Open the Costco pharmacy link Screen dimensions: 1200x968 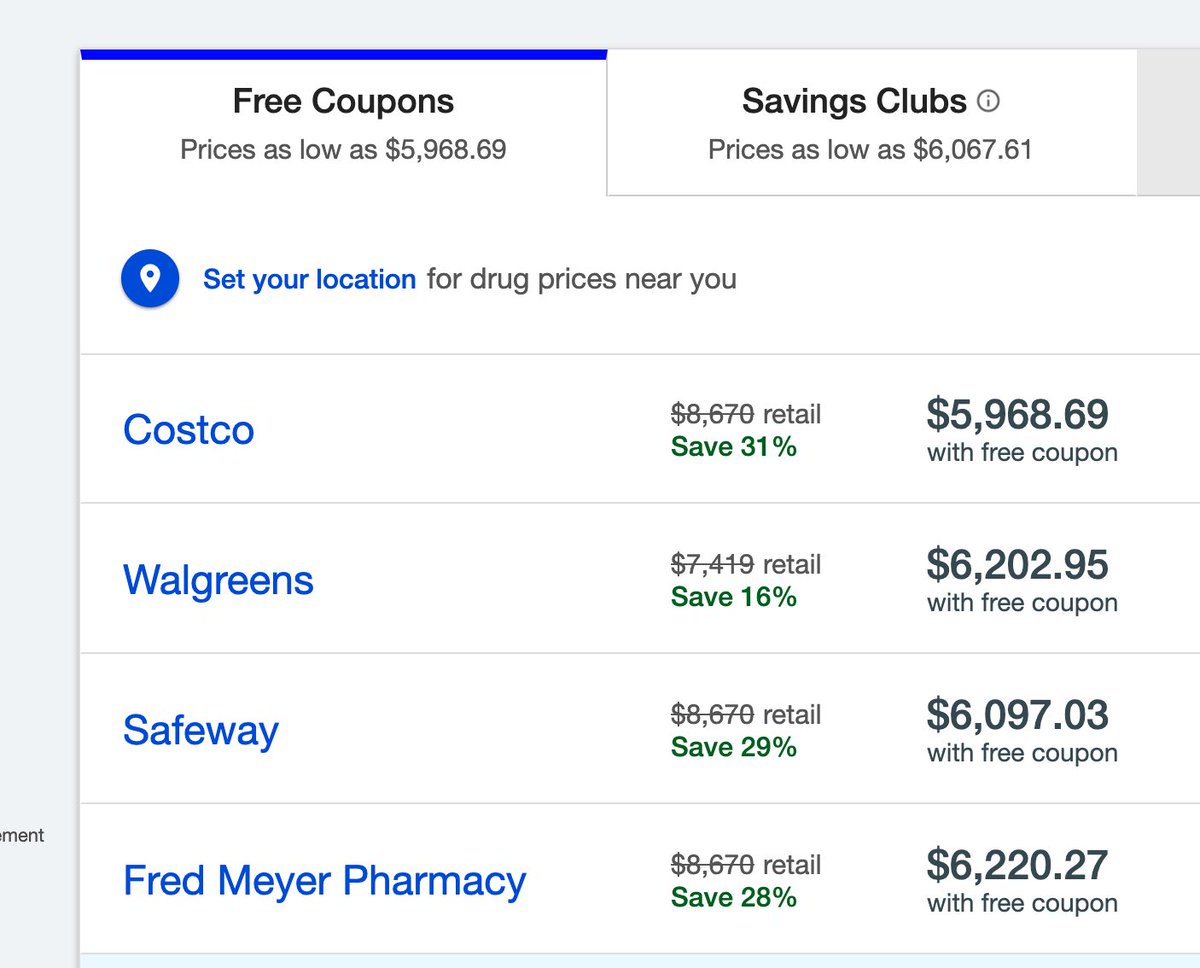click(x=188, y=430)
